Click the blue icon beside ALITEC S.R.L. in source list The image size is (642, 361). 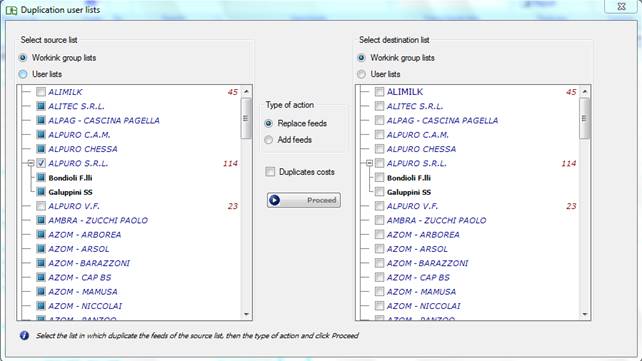[x=41, y=106]
